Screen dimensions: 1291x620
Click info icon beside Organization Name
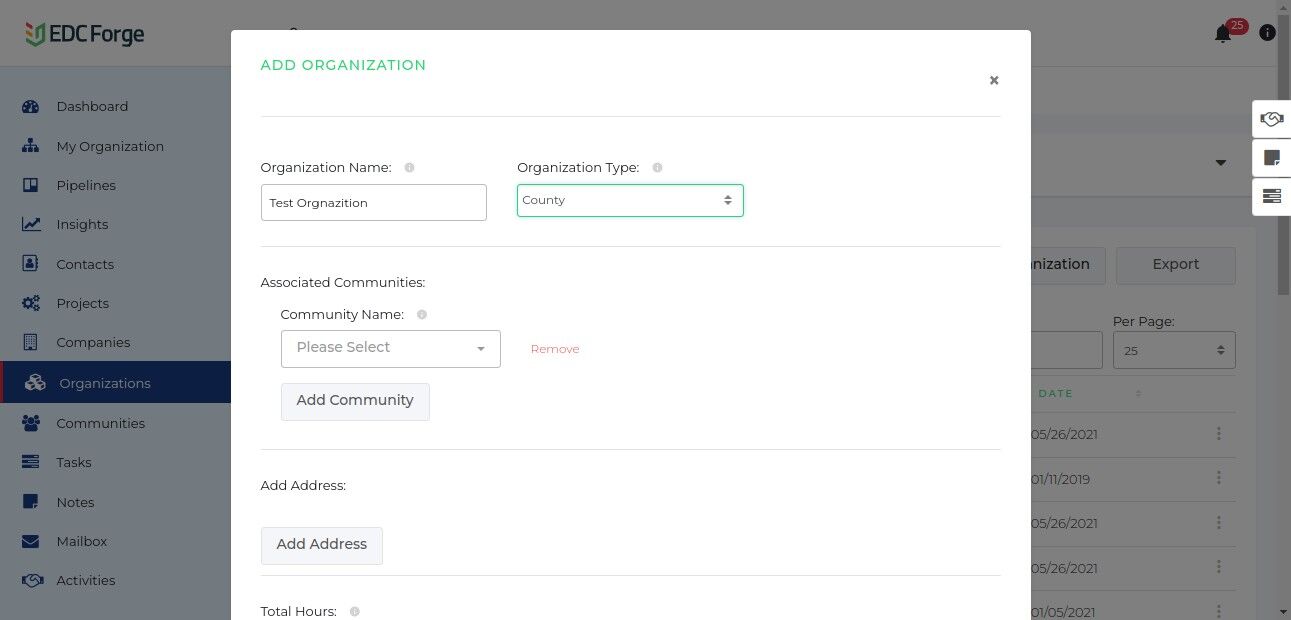409,168
